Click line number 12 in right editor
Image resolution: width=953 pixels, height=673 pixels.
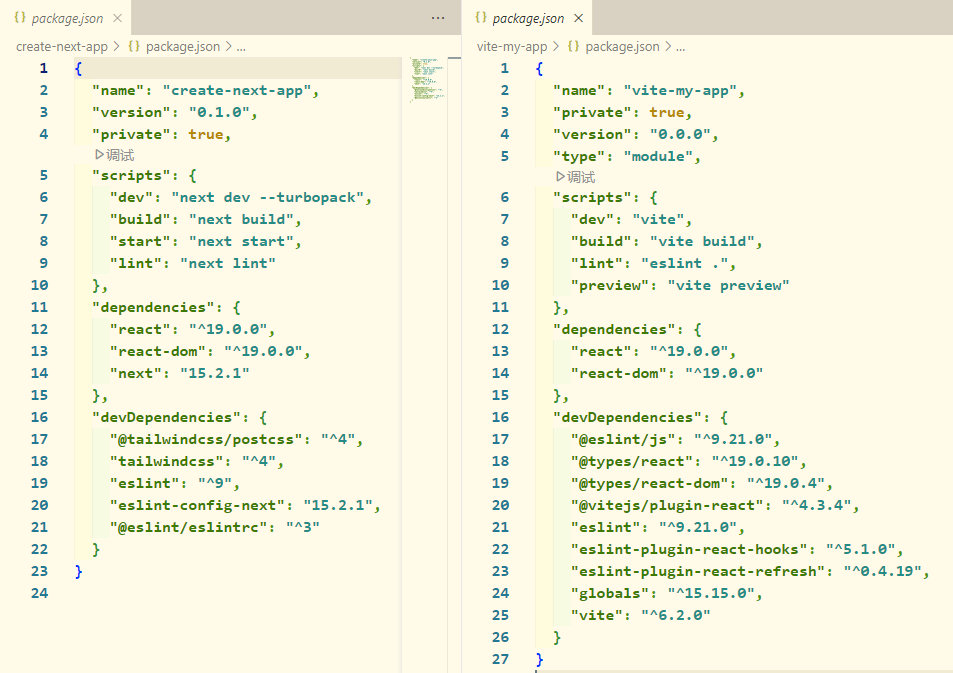(x=500, y=329)
